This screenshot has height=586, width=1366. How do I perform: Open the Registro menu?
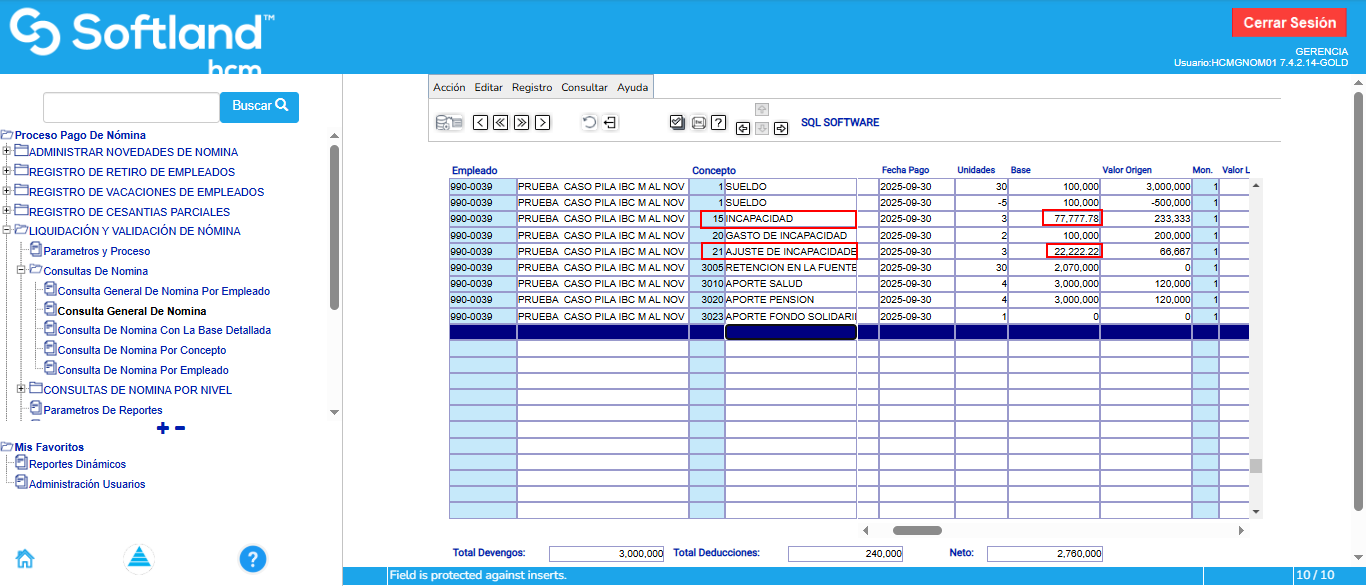pos(531,88)
